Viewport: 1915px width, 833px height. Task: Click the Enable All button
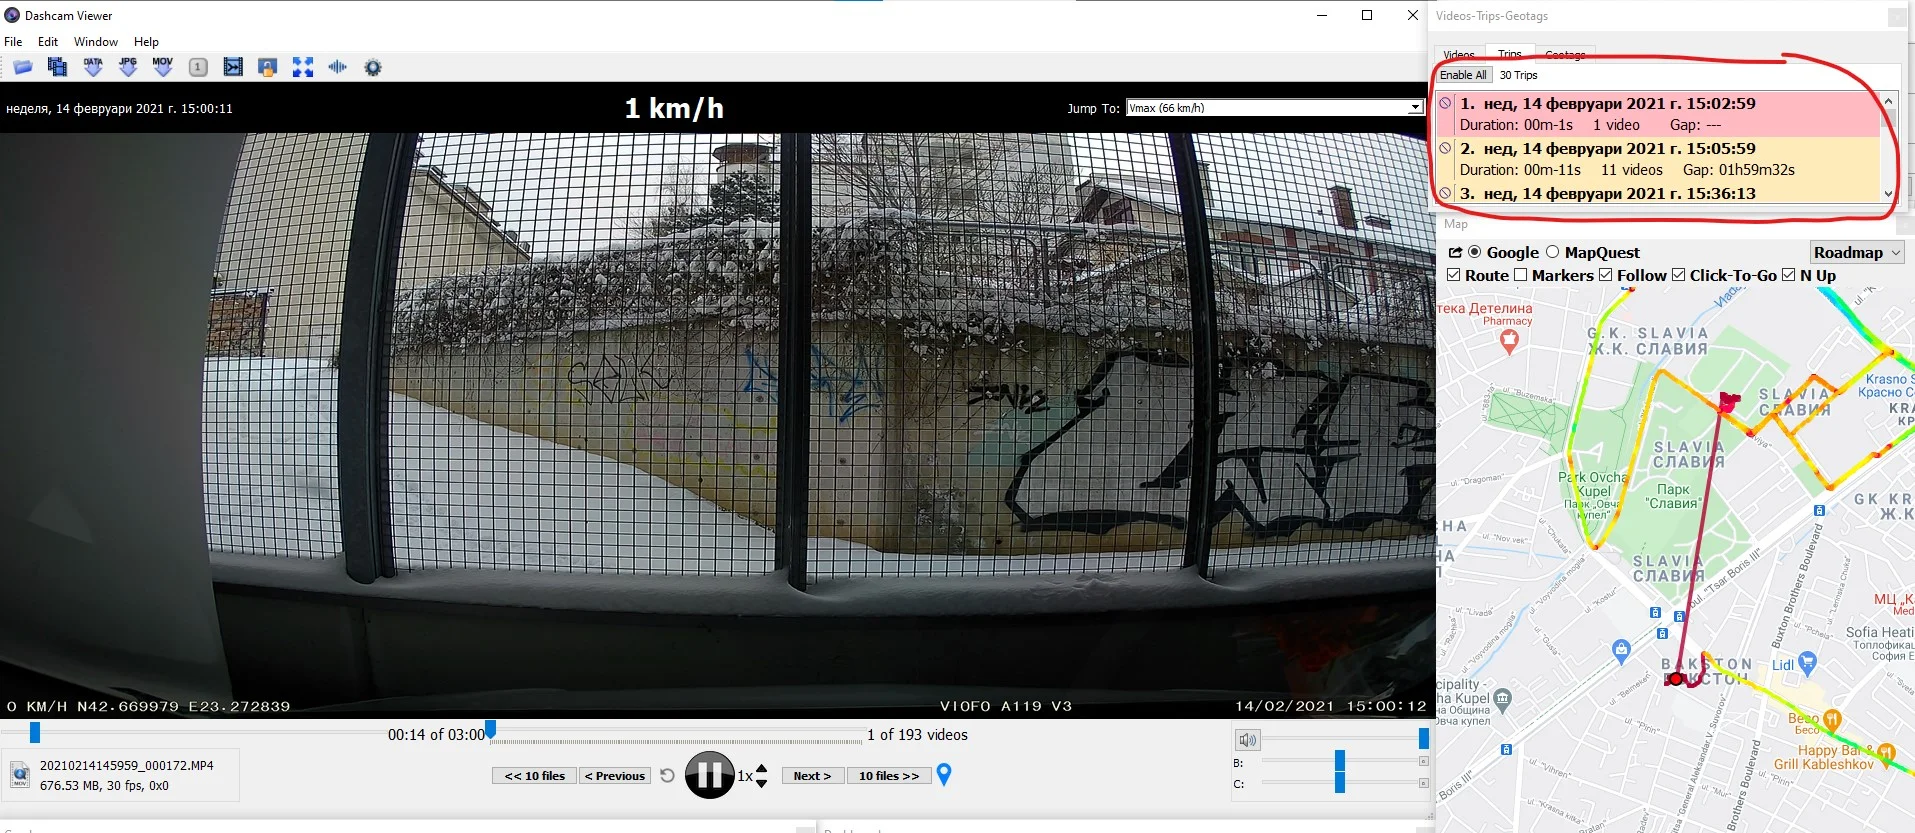[x=1463, y=75]
